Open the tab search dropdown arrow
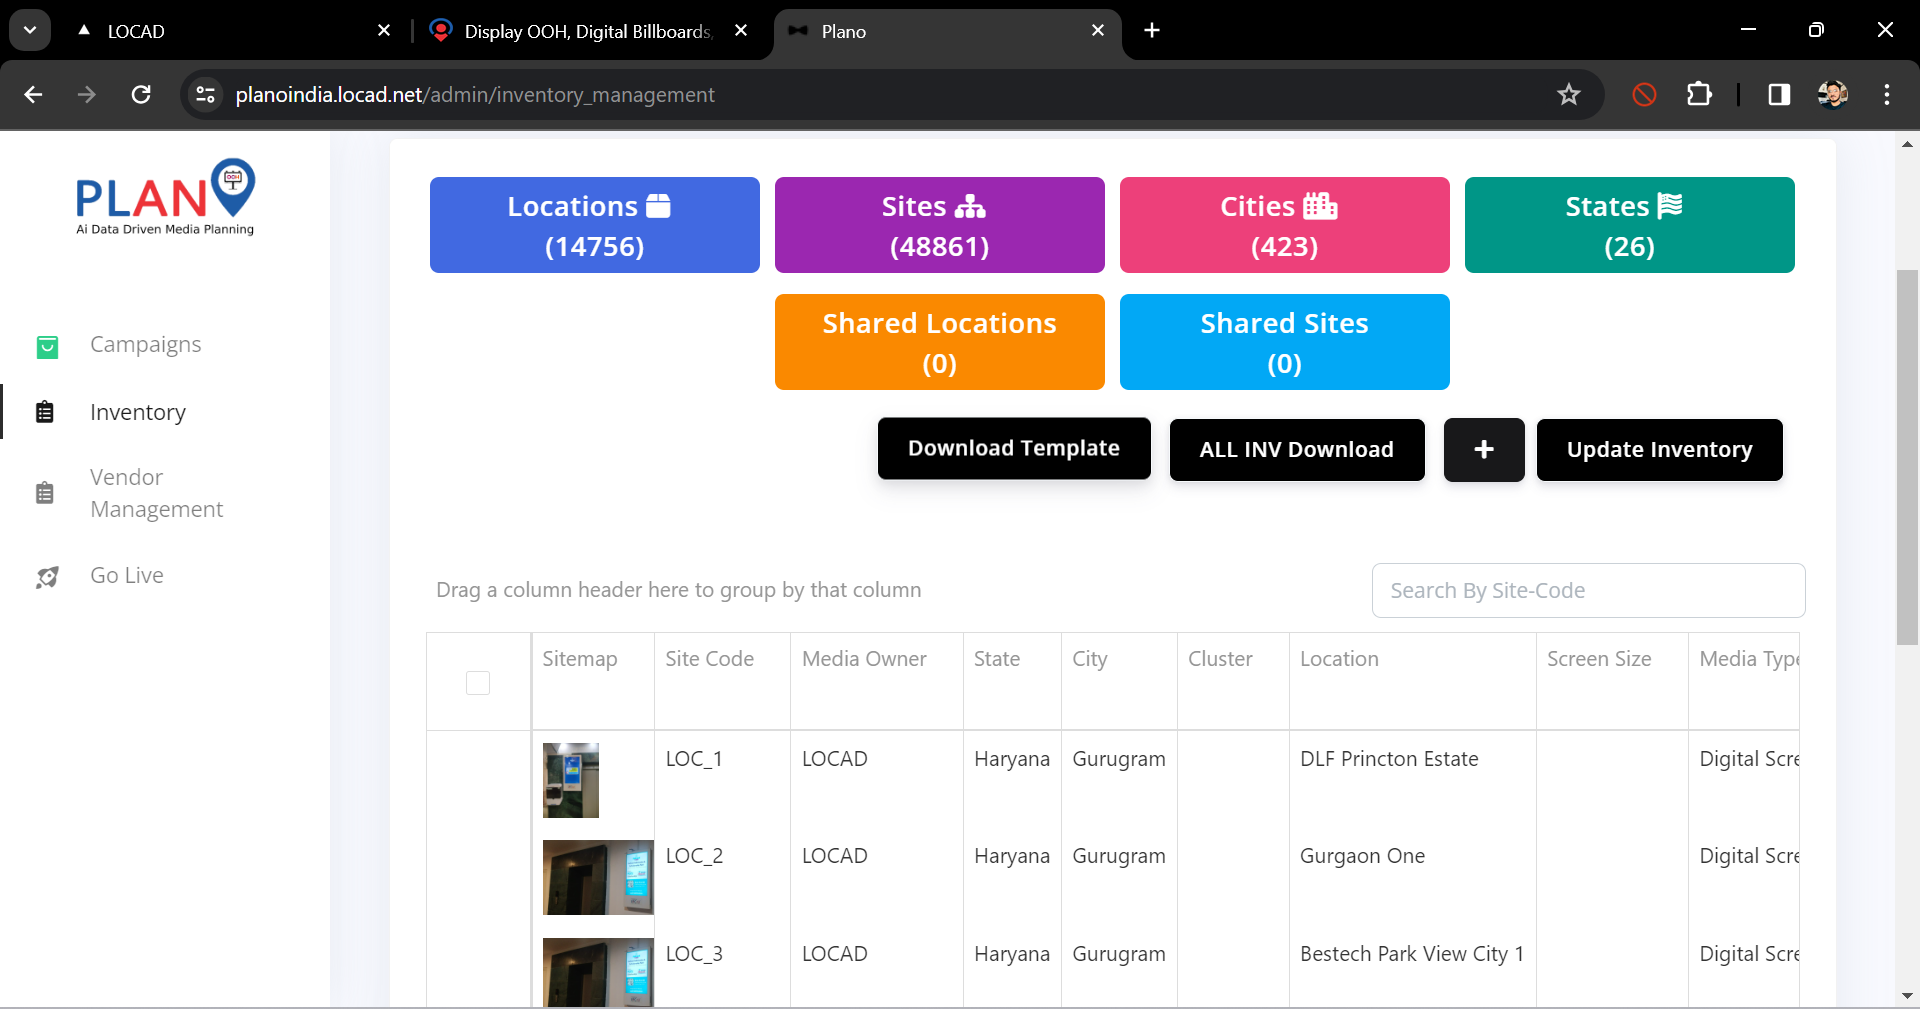 click(x=30, y=30)
